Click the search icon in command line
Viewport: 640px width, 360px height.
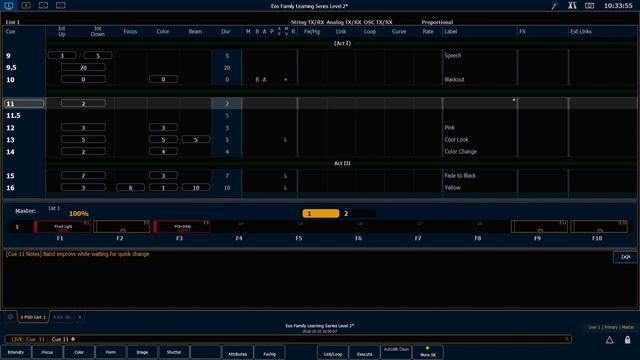tap(567, 339)
